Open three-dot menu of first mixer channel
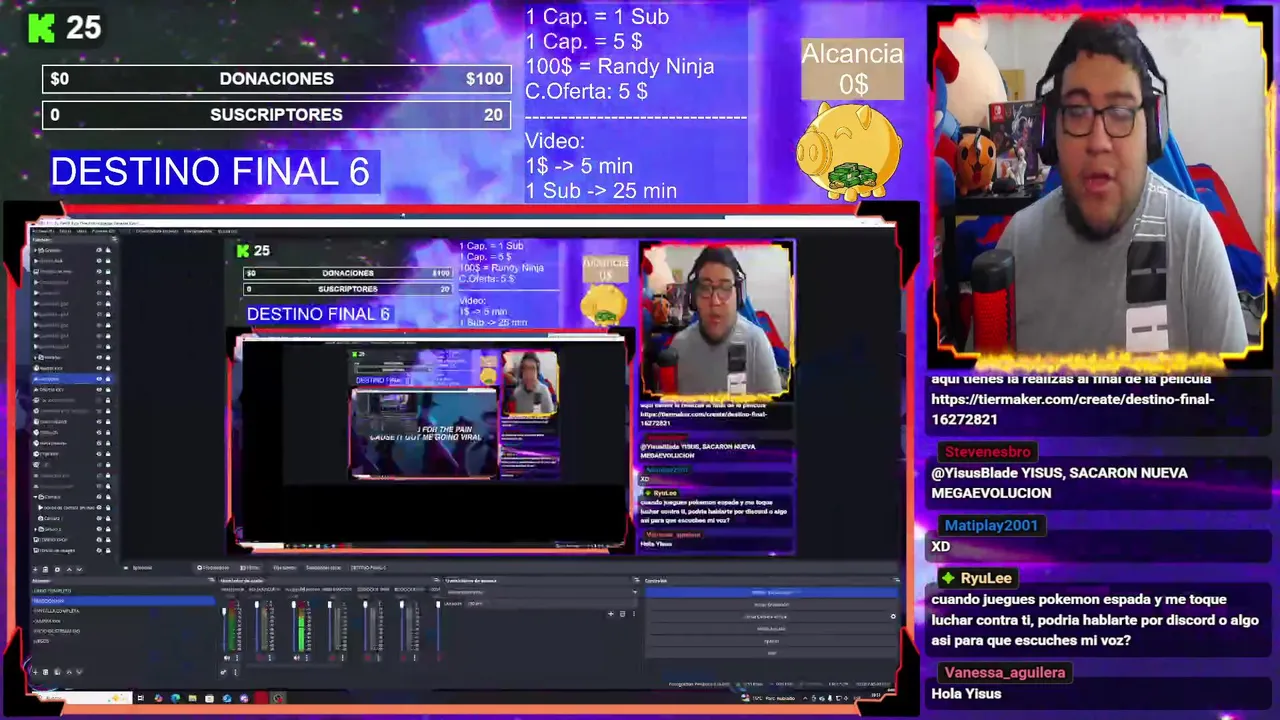This screenshot has height=720, width=1280. (237, 658)
